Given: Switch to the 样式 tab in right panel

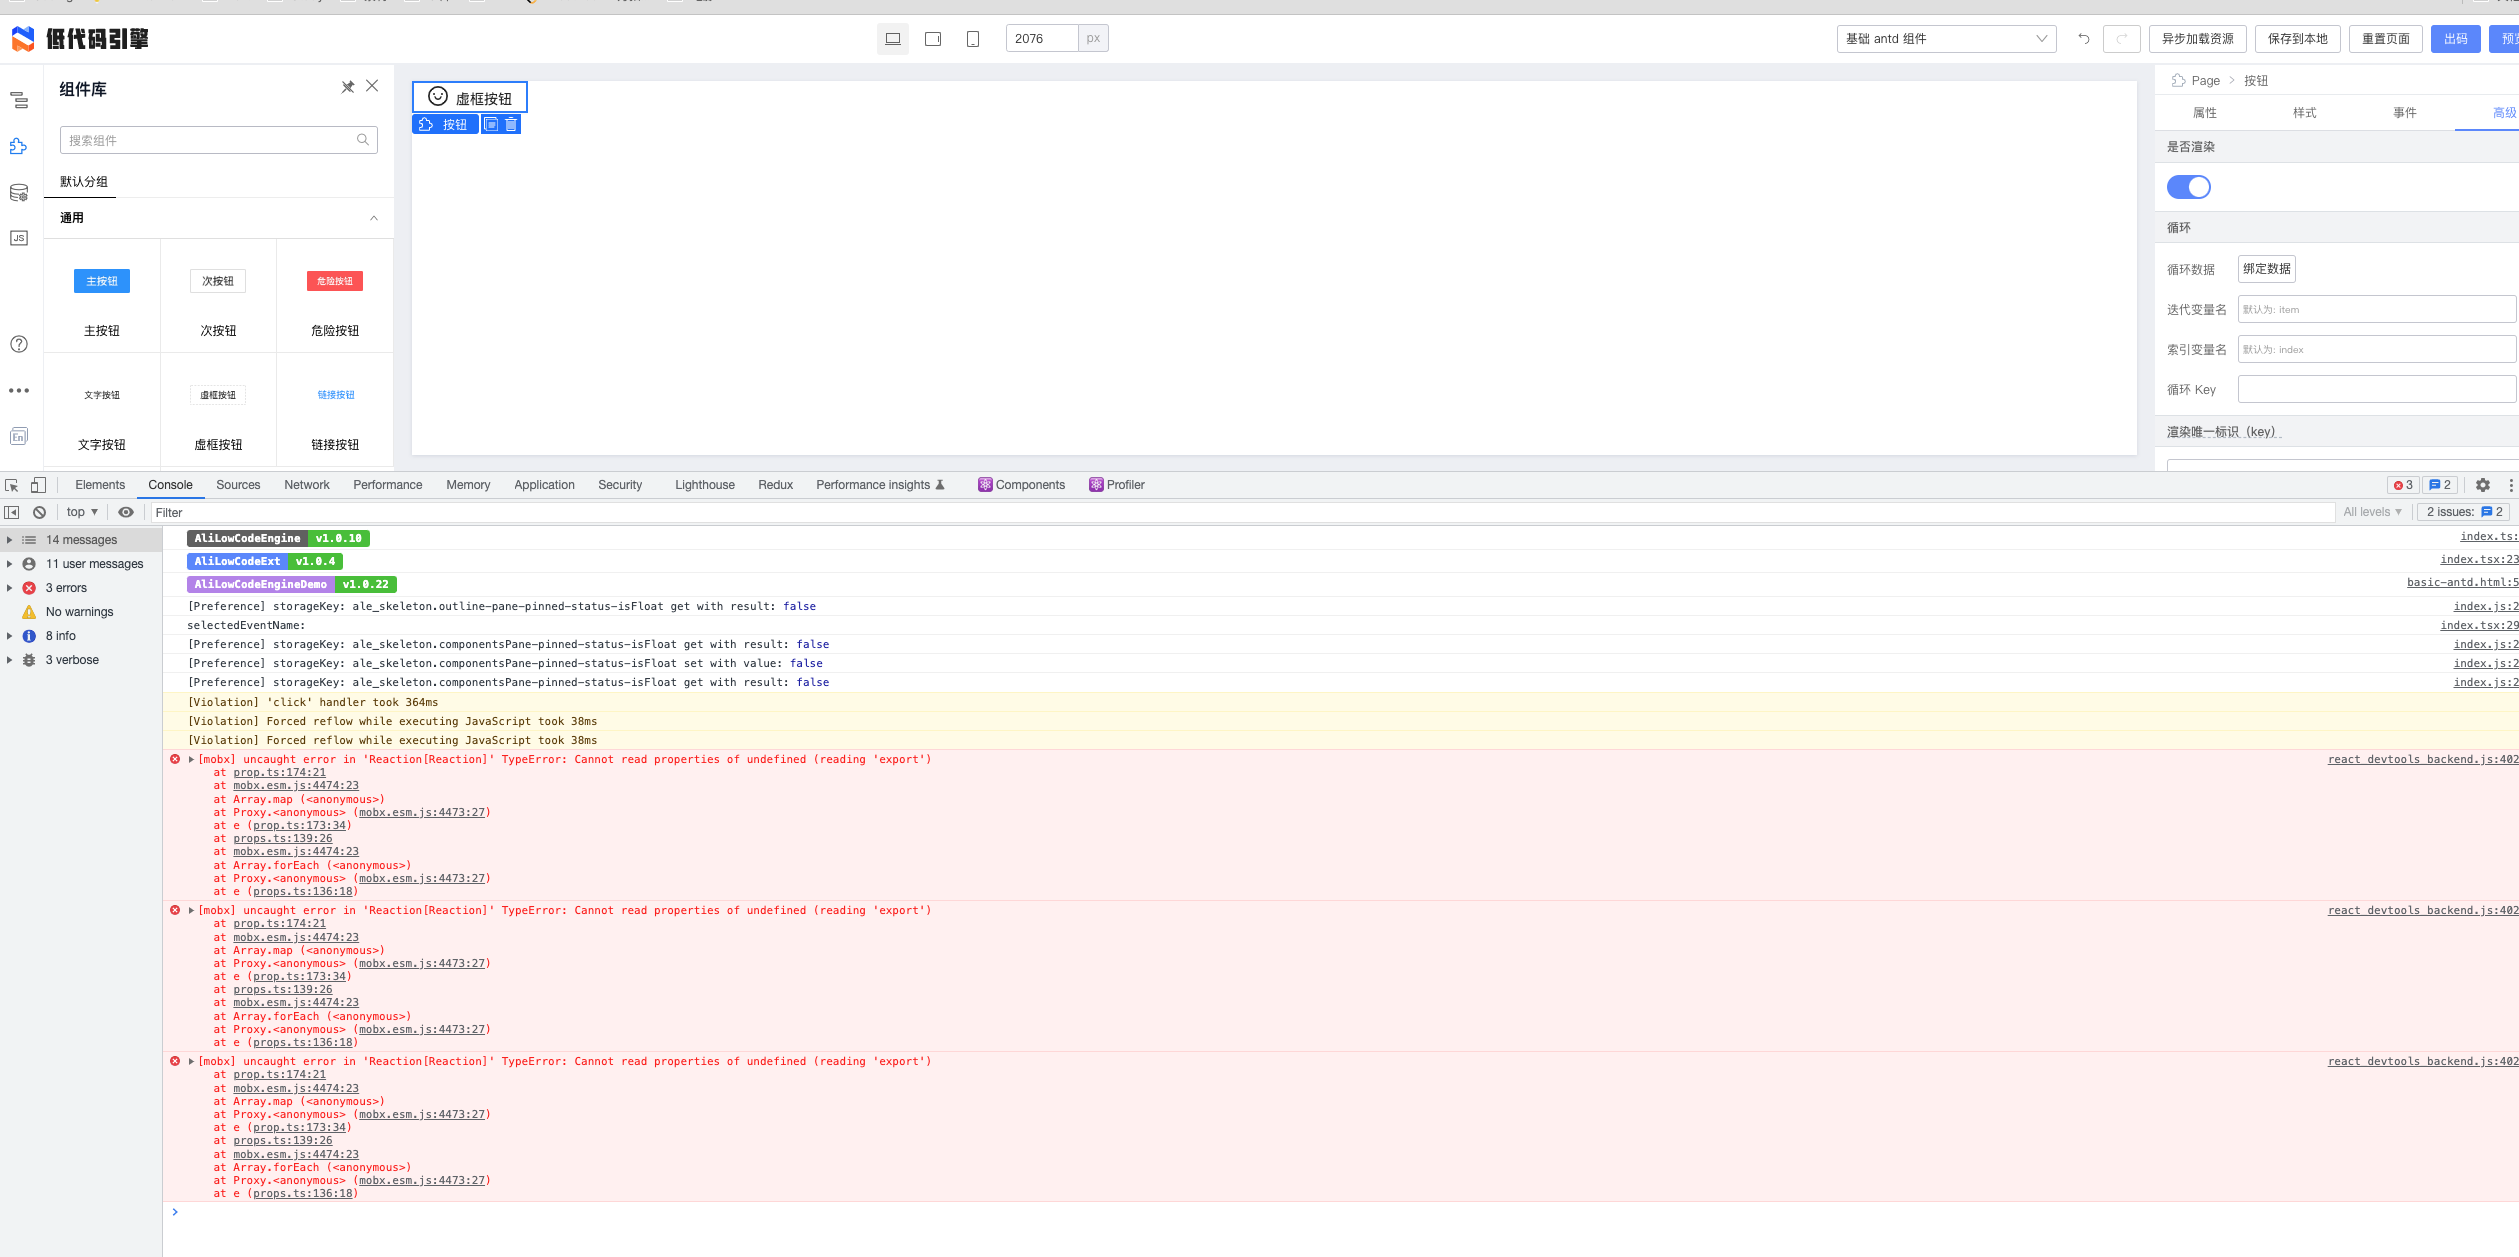Looking at the screenshot, I should pyautogui.click(x=2304, y=113).
